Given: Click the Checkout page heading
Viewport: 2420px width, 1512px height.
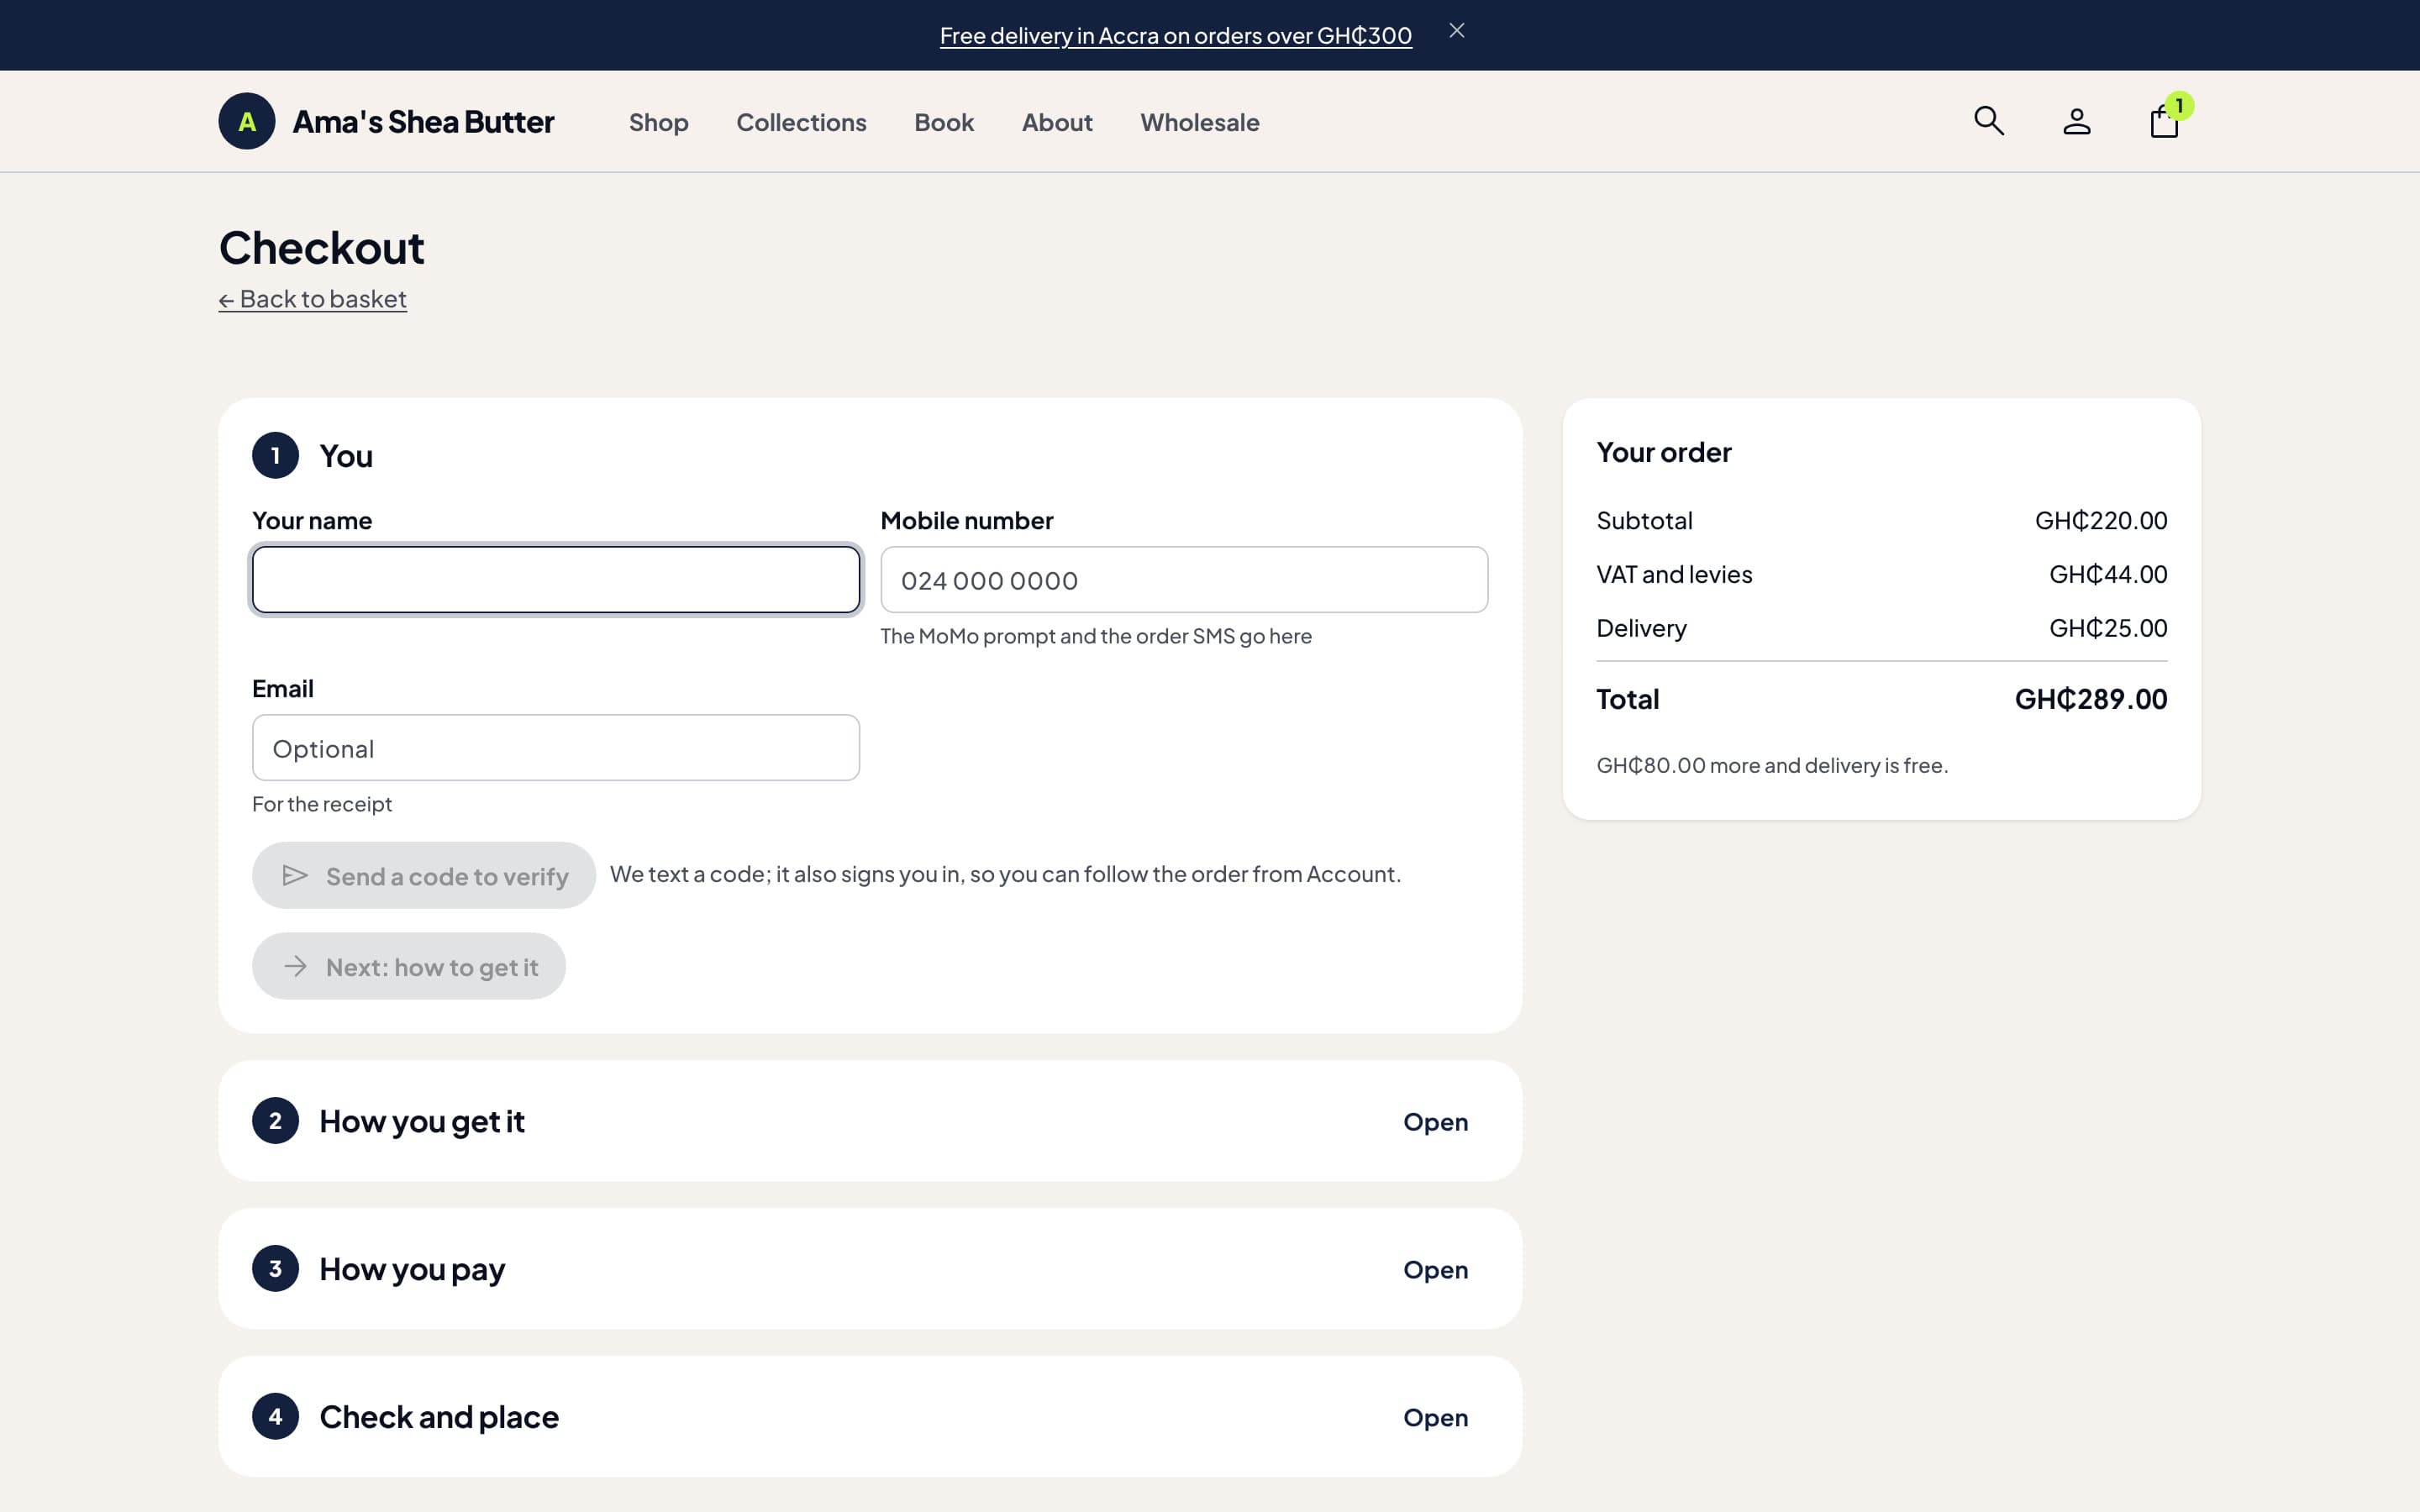Looking at the screenshot, I should [x=322, y=248].
